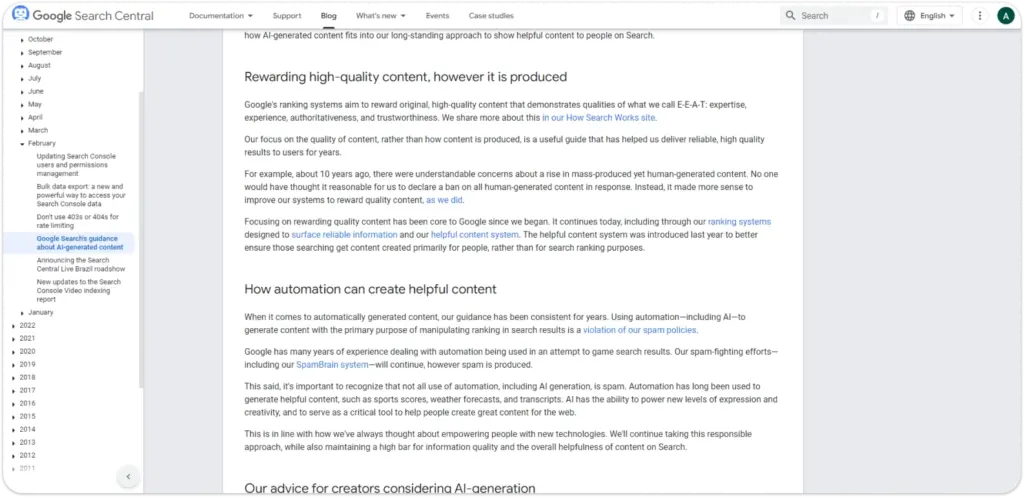Screen dimensions: 1024x497
Task: Click the Google Search Central logo
Action: click(83, 15)
